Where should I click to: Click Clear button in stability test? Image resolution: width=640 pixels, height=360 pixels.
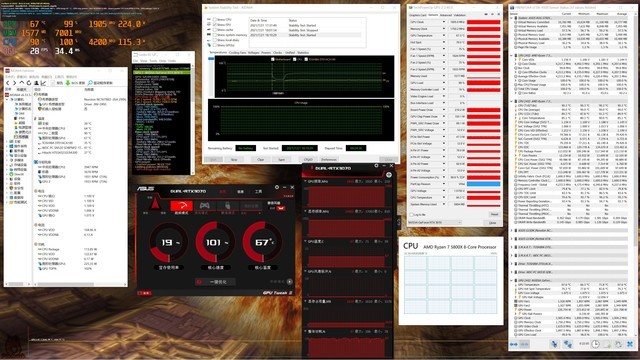pos(260,160)
